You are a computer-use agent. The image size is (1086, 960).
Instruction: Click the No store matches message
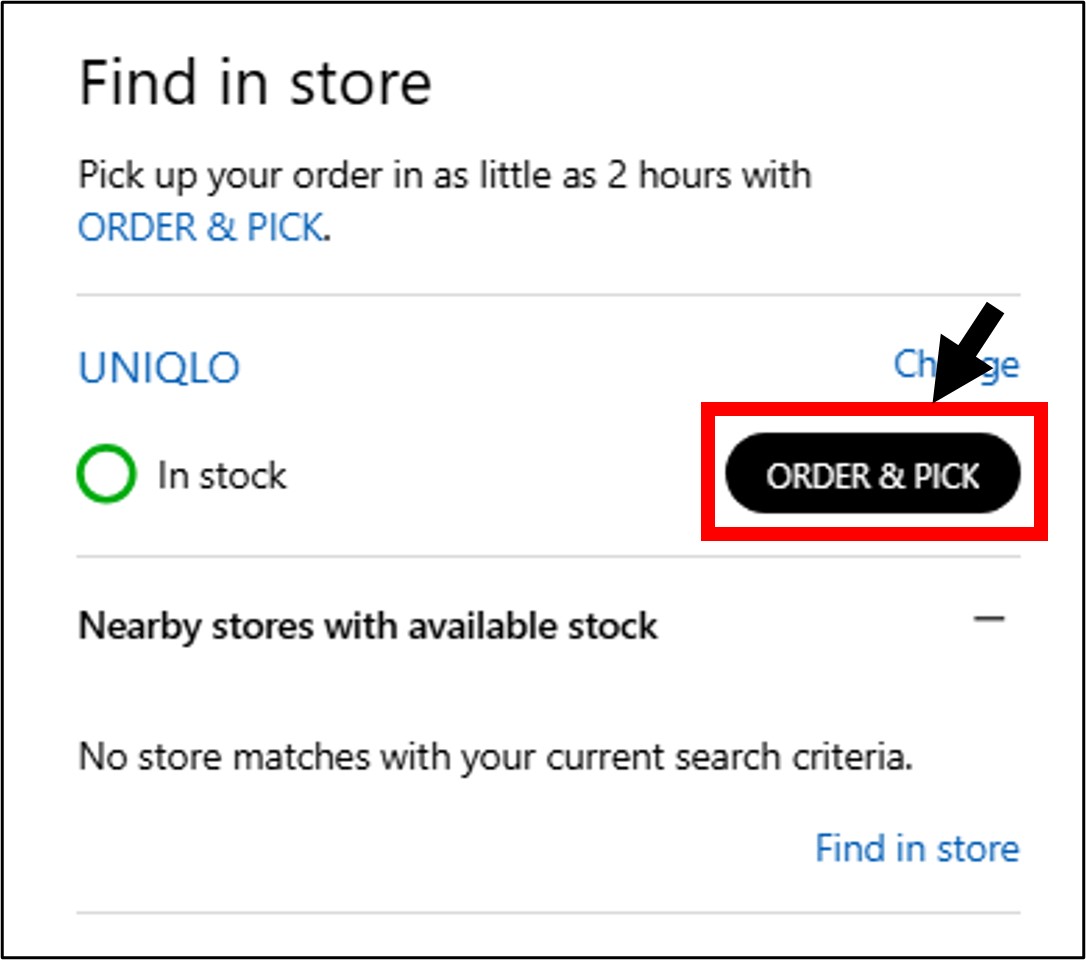point(495,756)
